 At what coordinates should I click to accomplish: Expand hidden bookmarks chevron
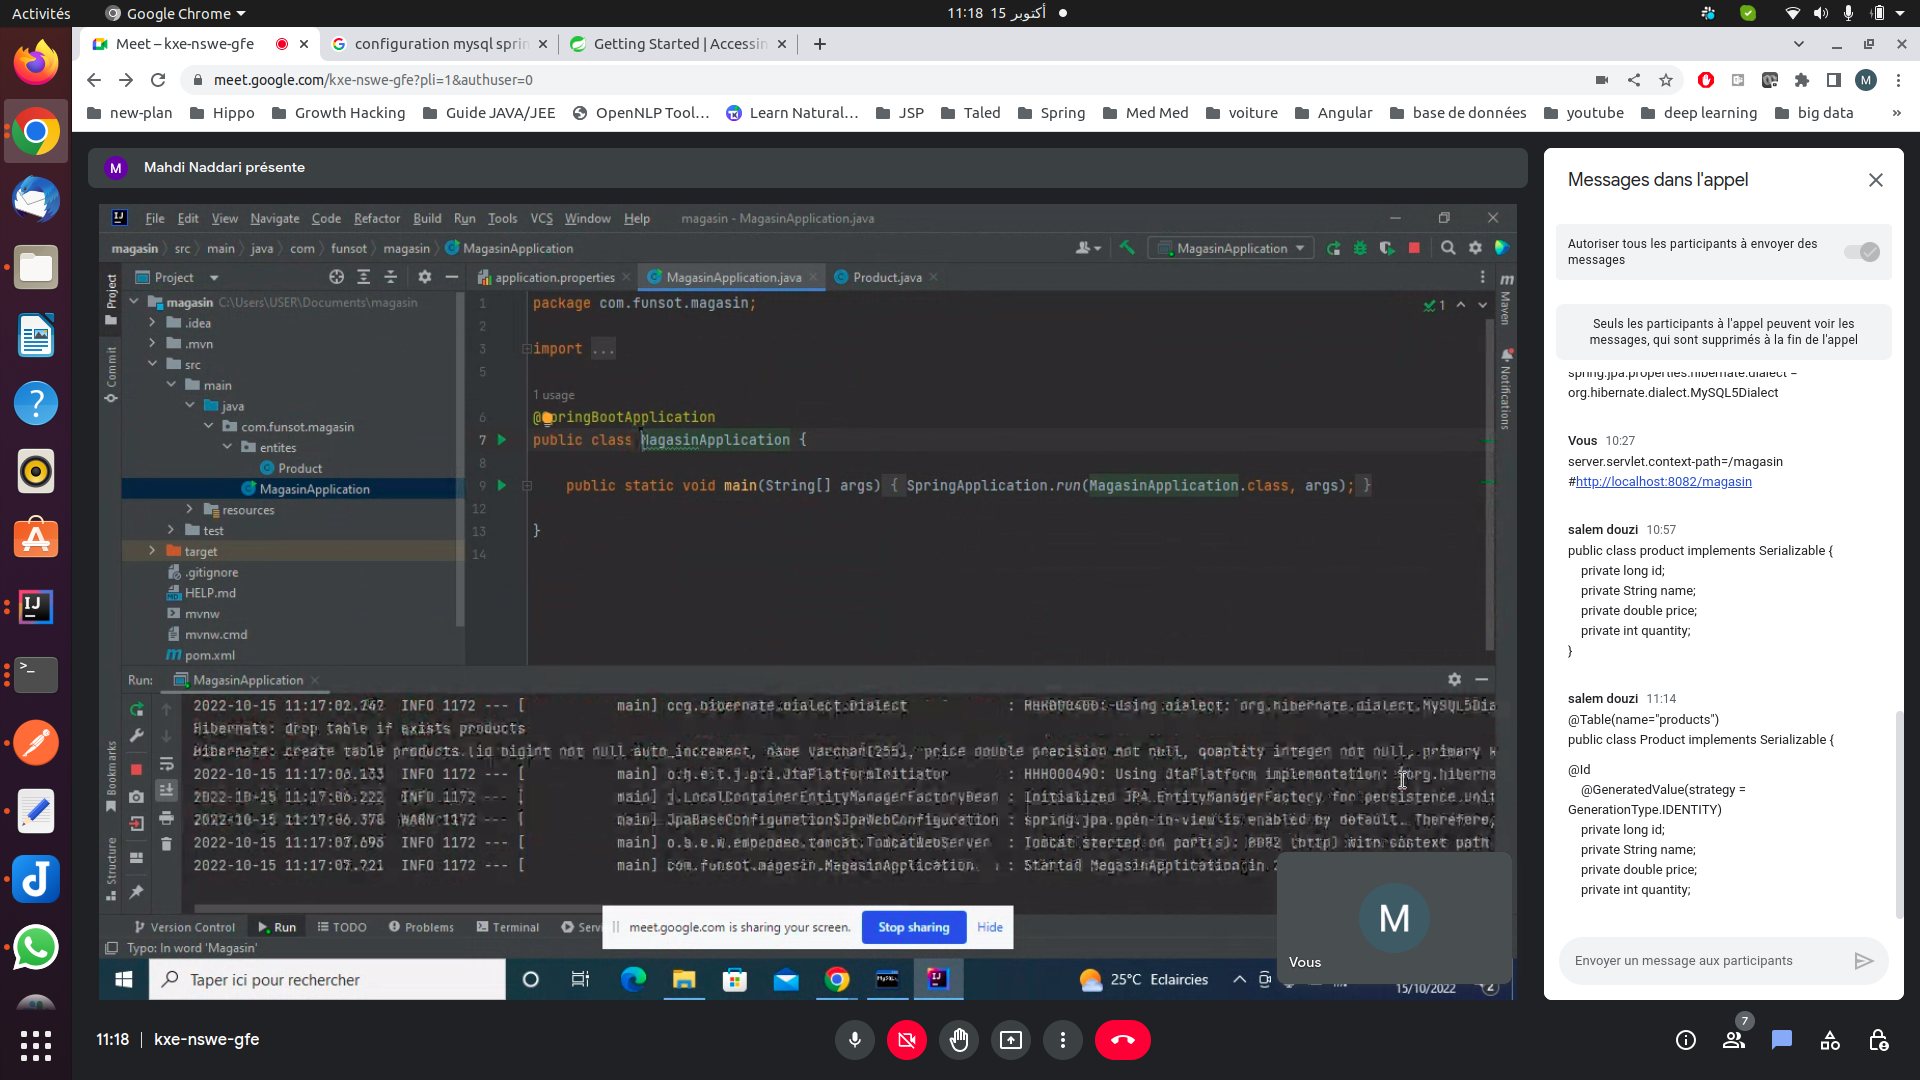[1897, 113]
